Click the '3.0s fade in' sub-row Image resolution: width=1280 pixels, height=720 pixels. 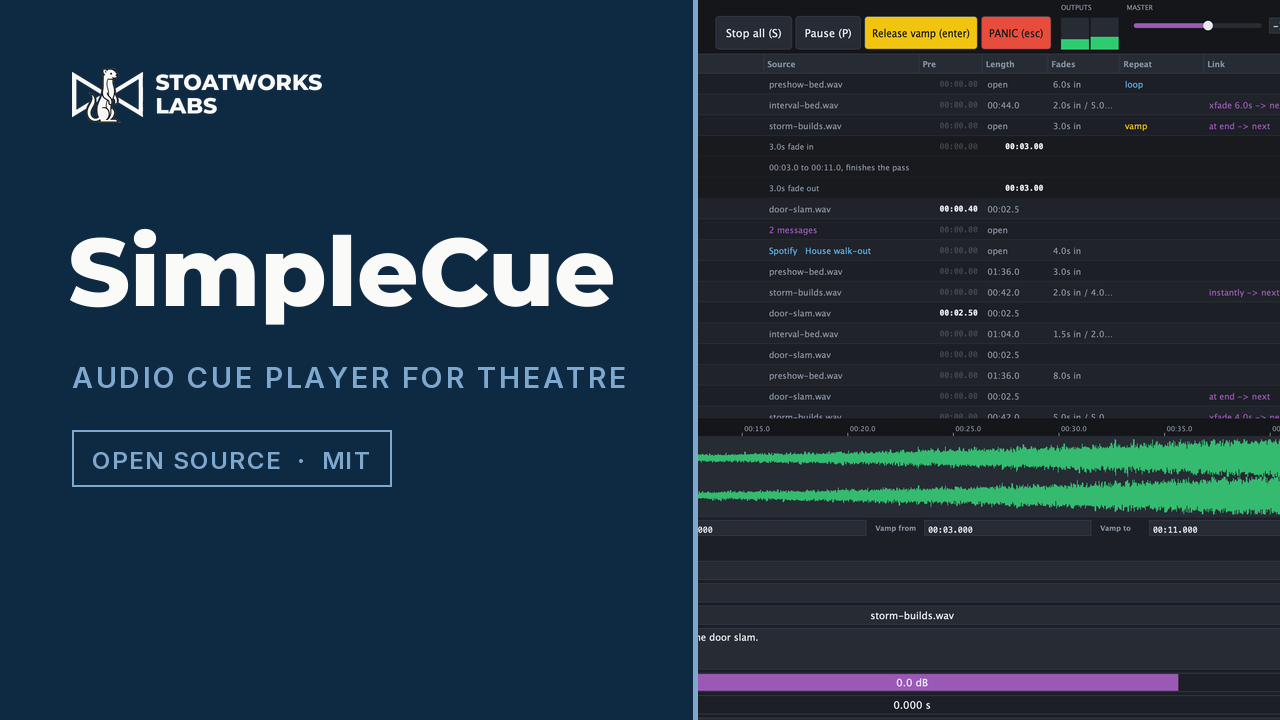coord(989,147)
